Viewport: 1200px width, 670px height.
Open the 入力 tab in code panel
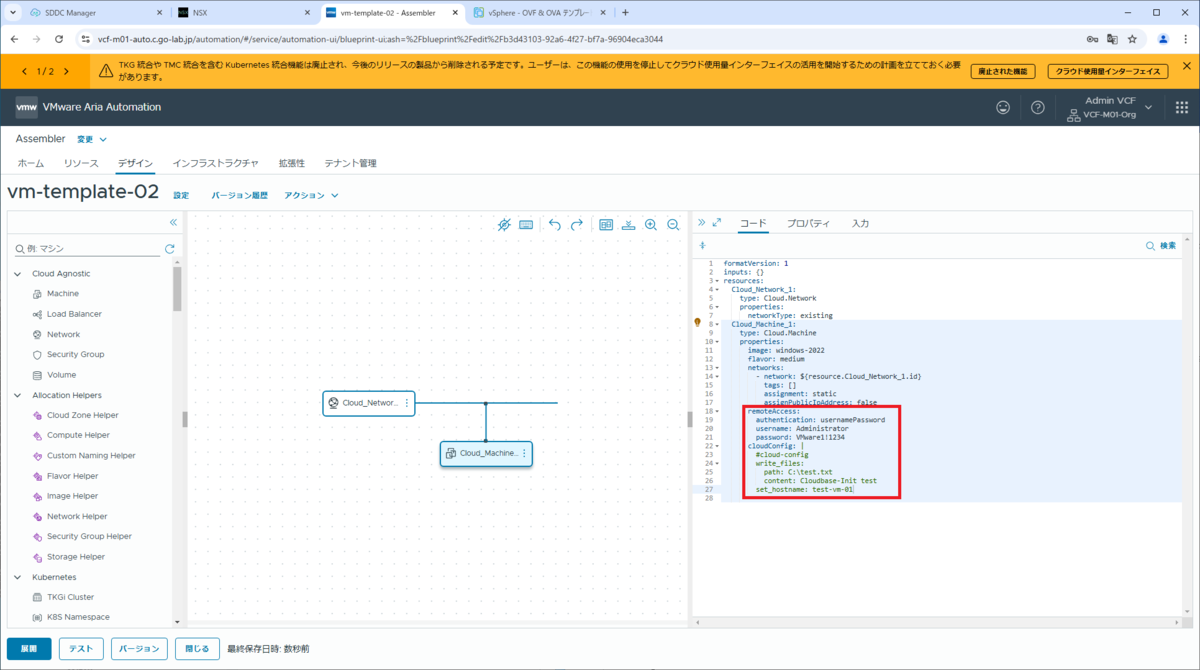pos(860,223)
